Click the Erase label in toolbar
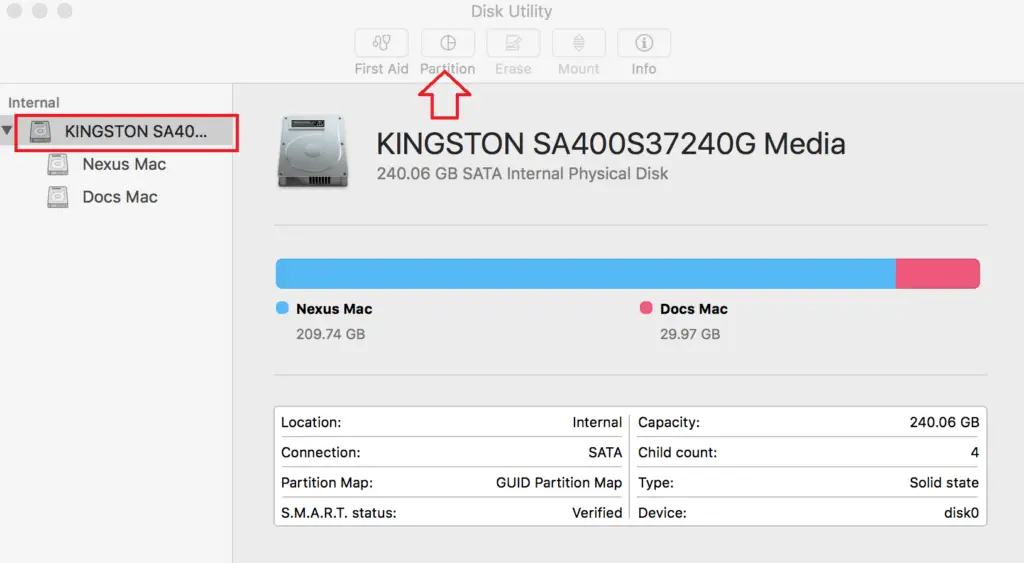 click(513, 69)
